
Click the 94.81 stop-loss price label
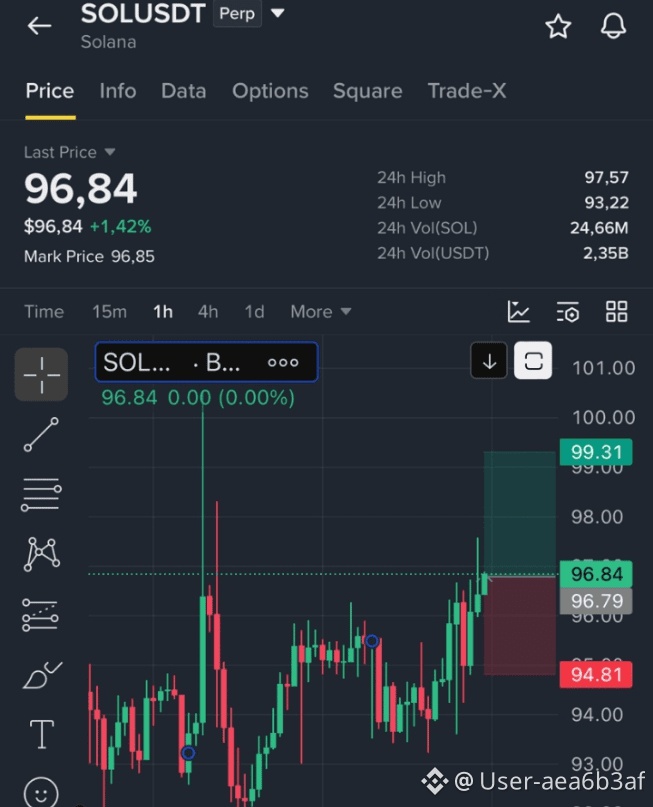[x=596, y=674]
